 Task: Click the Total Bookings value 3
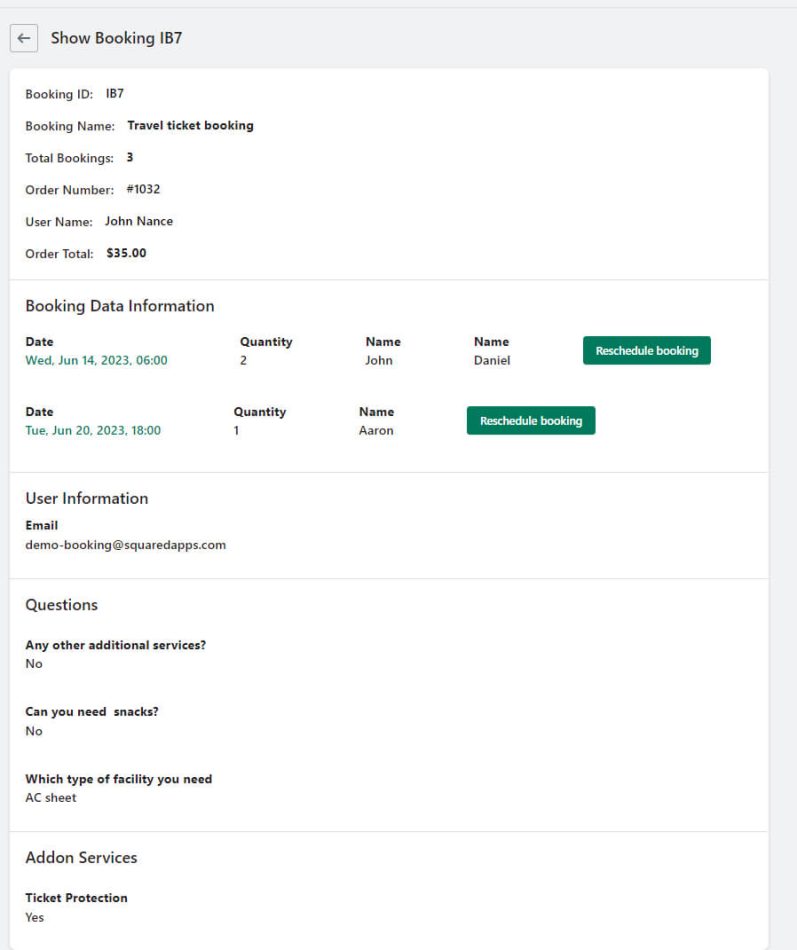point(126,157)
